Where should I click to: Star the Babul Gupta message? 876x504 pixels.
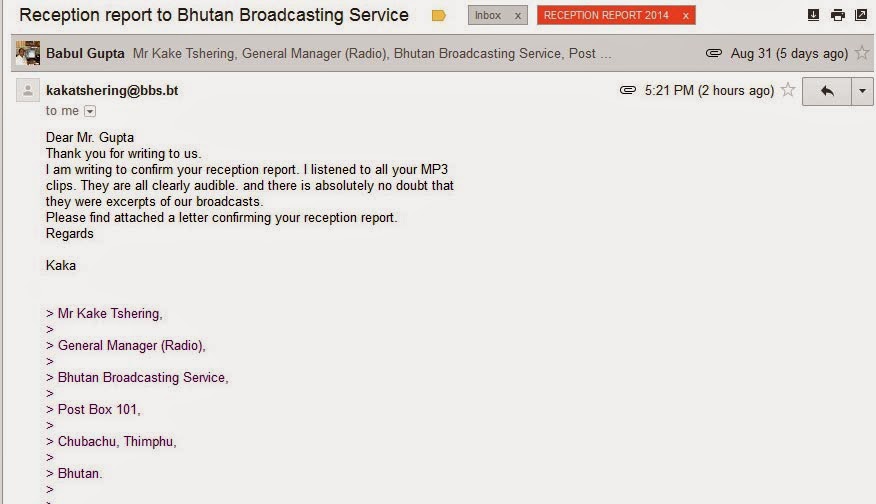pos(863,53)
